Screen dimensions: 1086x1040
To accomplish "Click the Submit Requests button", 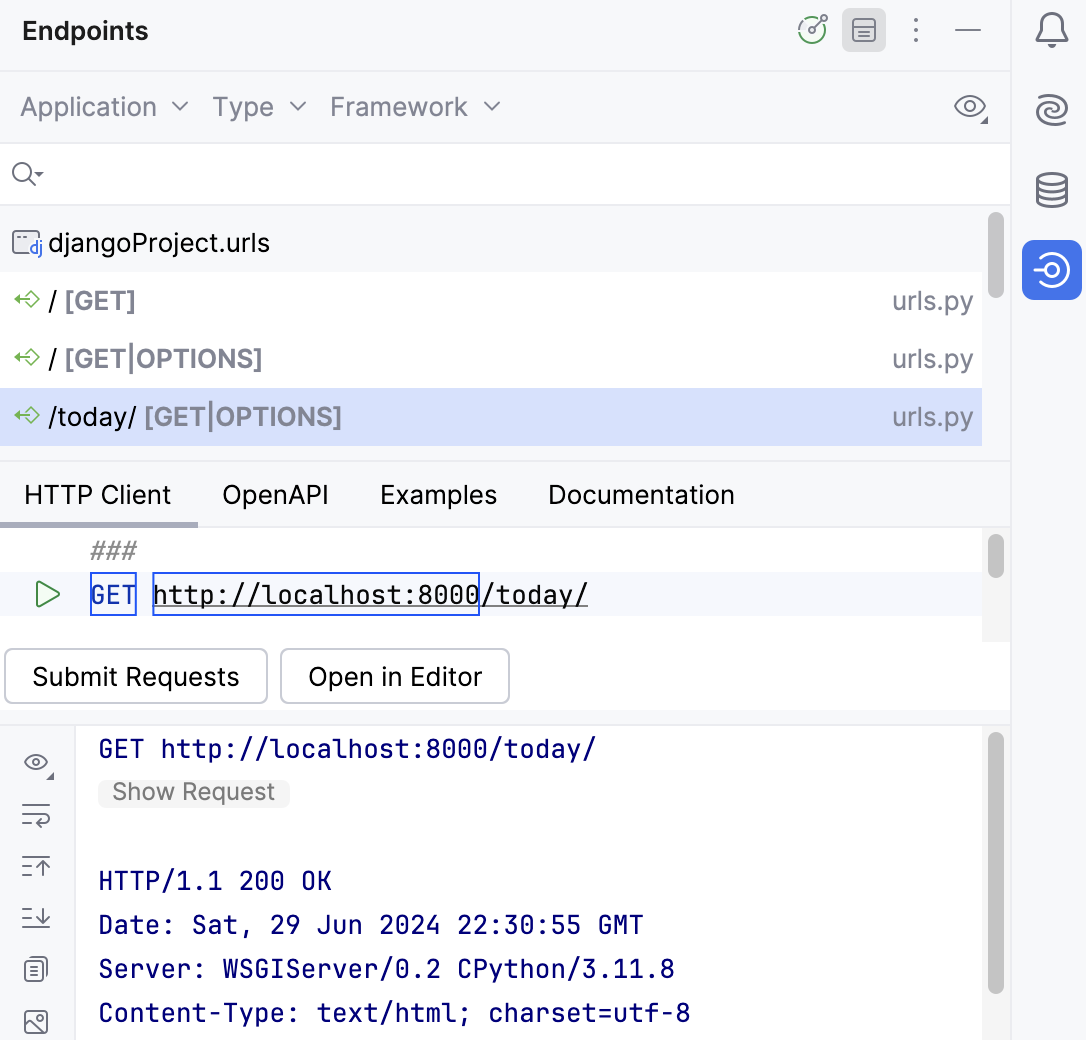I will [135, 676].
